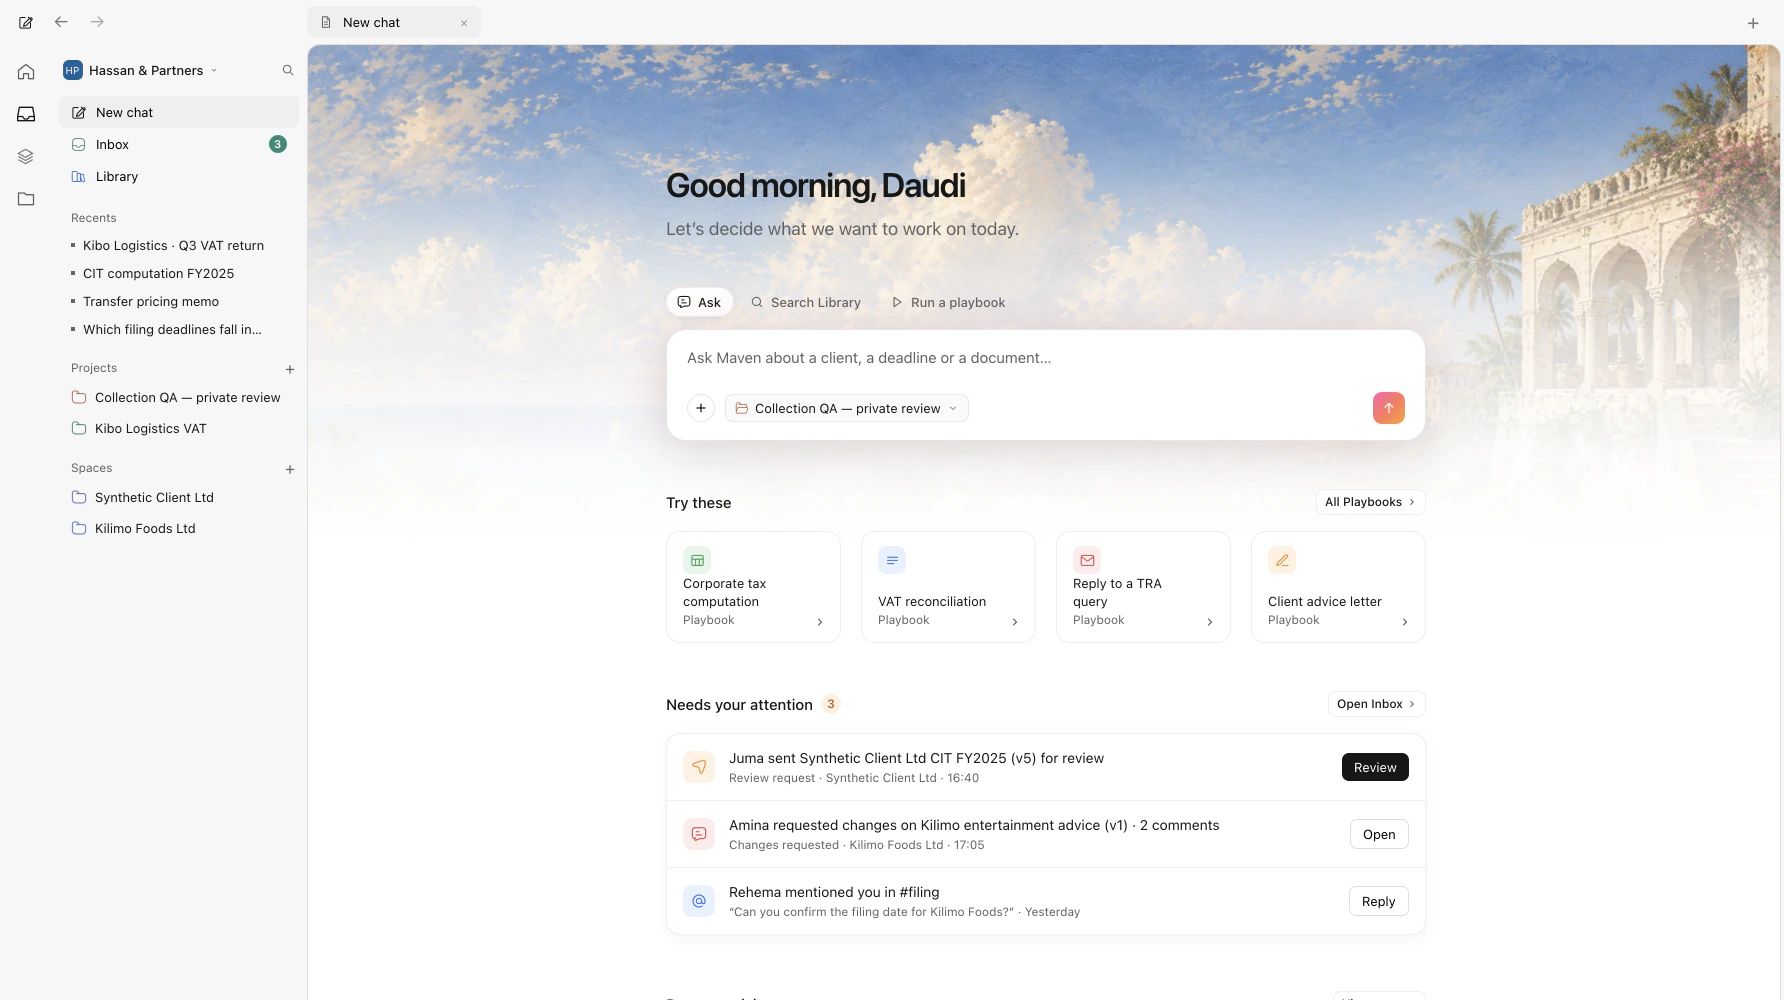
Task: Go forward with the right arrow
Action: pyautogui.click(x=97, y=22)
